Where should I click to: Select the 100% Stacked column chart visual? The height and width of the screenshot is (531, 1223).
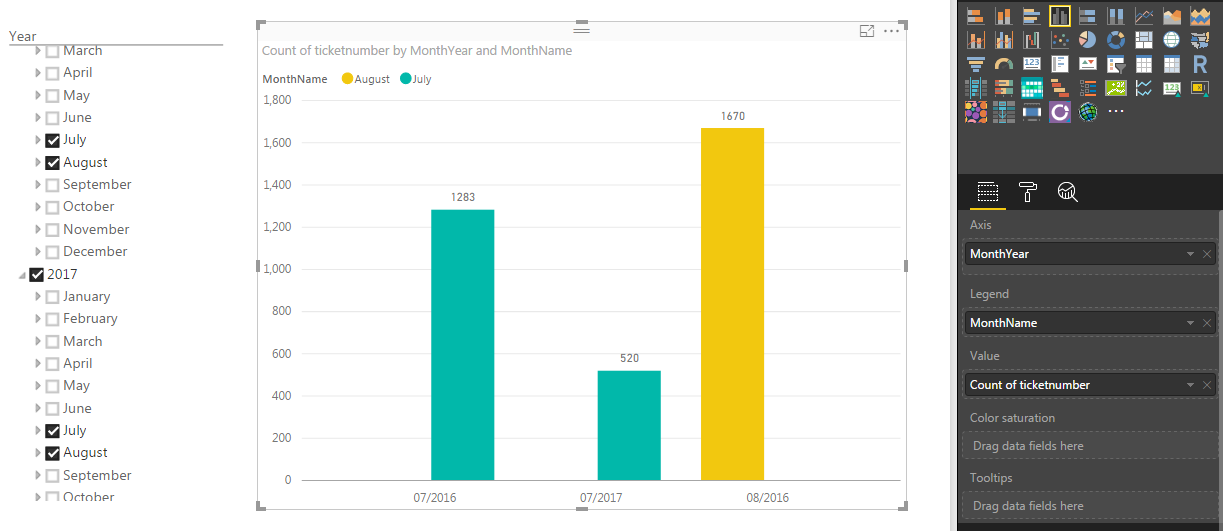point(1116,16)
